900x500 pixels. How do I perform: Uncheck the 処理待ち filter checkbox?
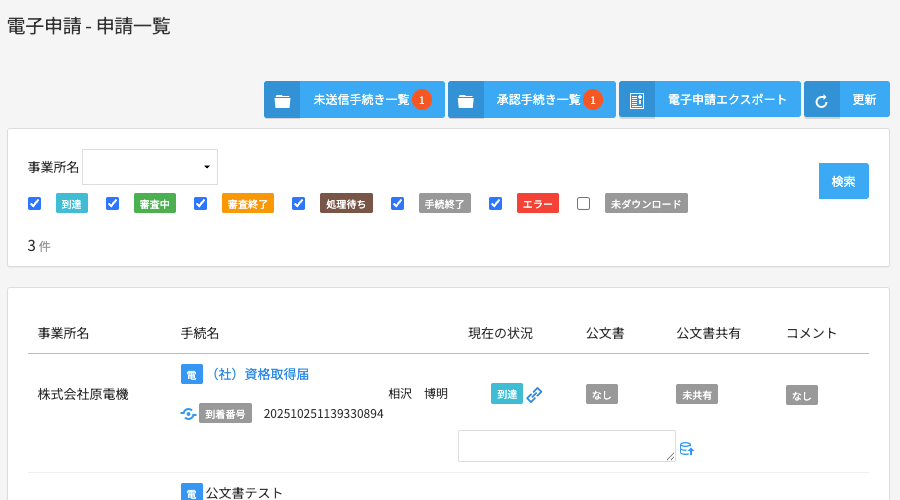click(298, 203)
